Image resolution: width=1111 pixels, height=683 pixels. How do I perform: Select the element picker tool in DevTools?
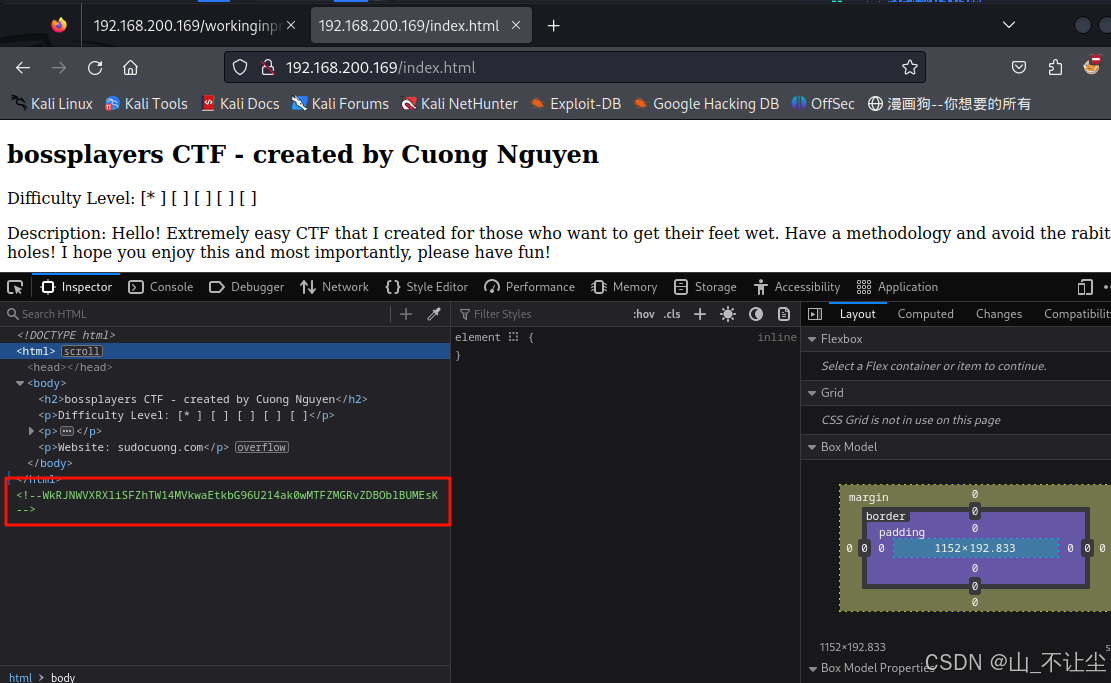tap(15, 287)
